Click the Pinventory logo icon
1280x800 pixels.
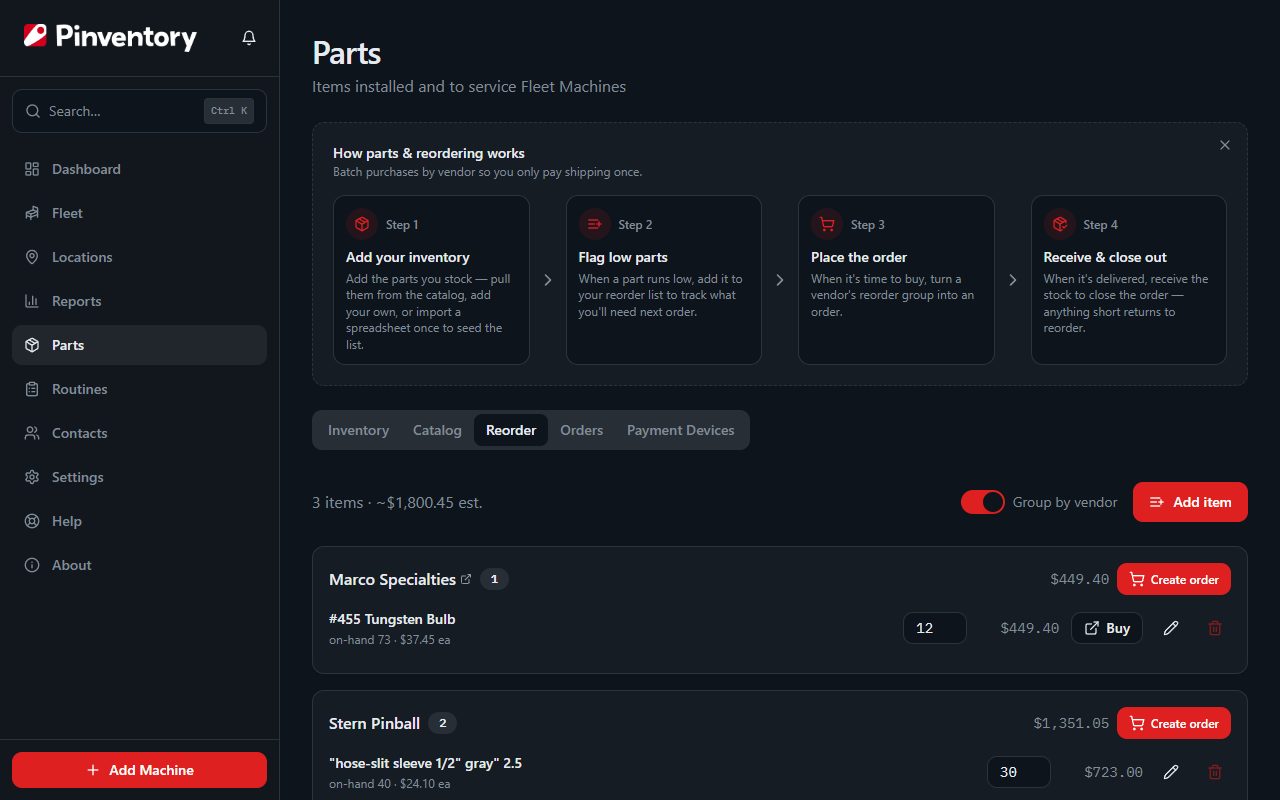pos(35,36)
